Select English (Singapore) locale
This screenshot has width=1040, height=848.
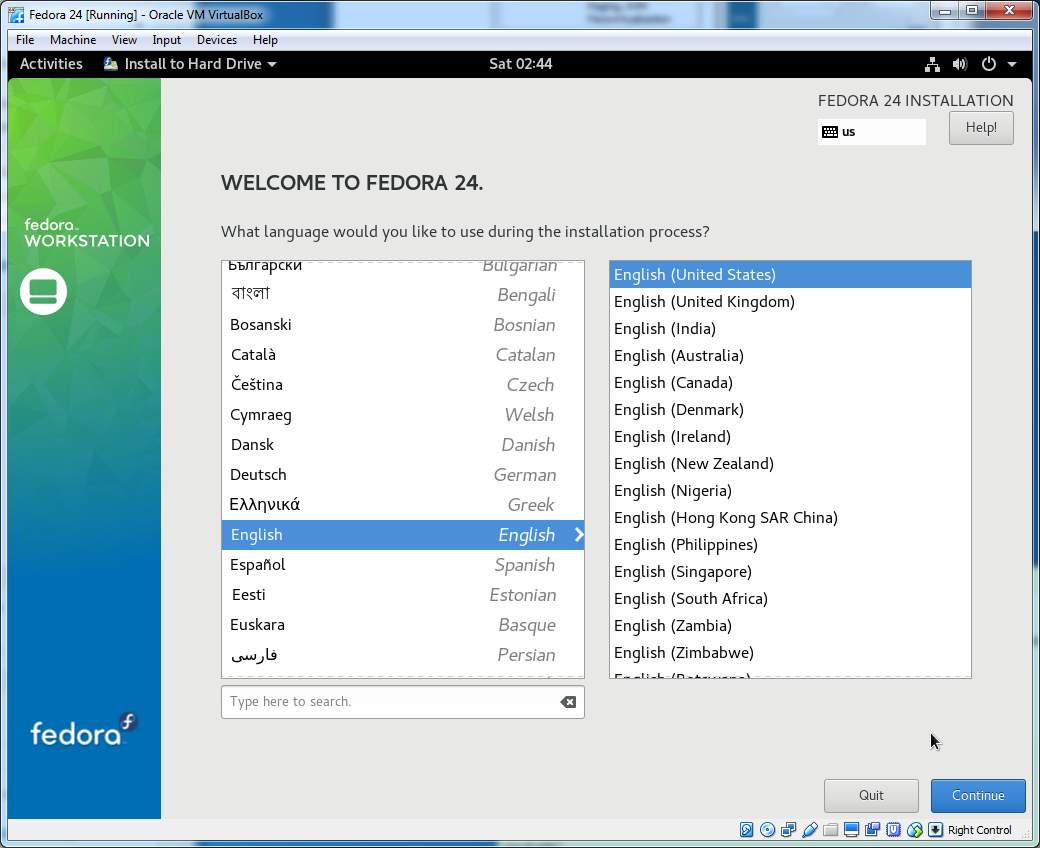click(790, 572)
